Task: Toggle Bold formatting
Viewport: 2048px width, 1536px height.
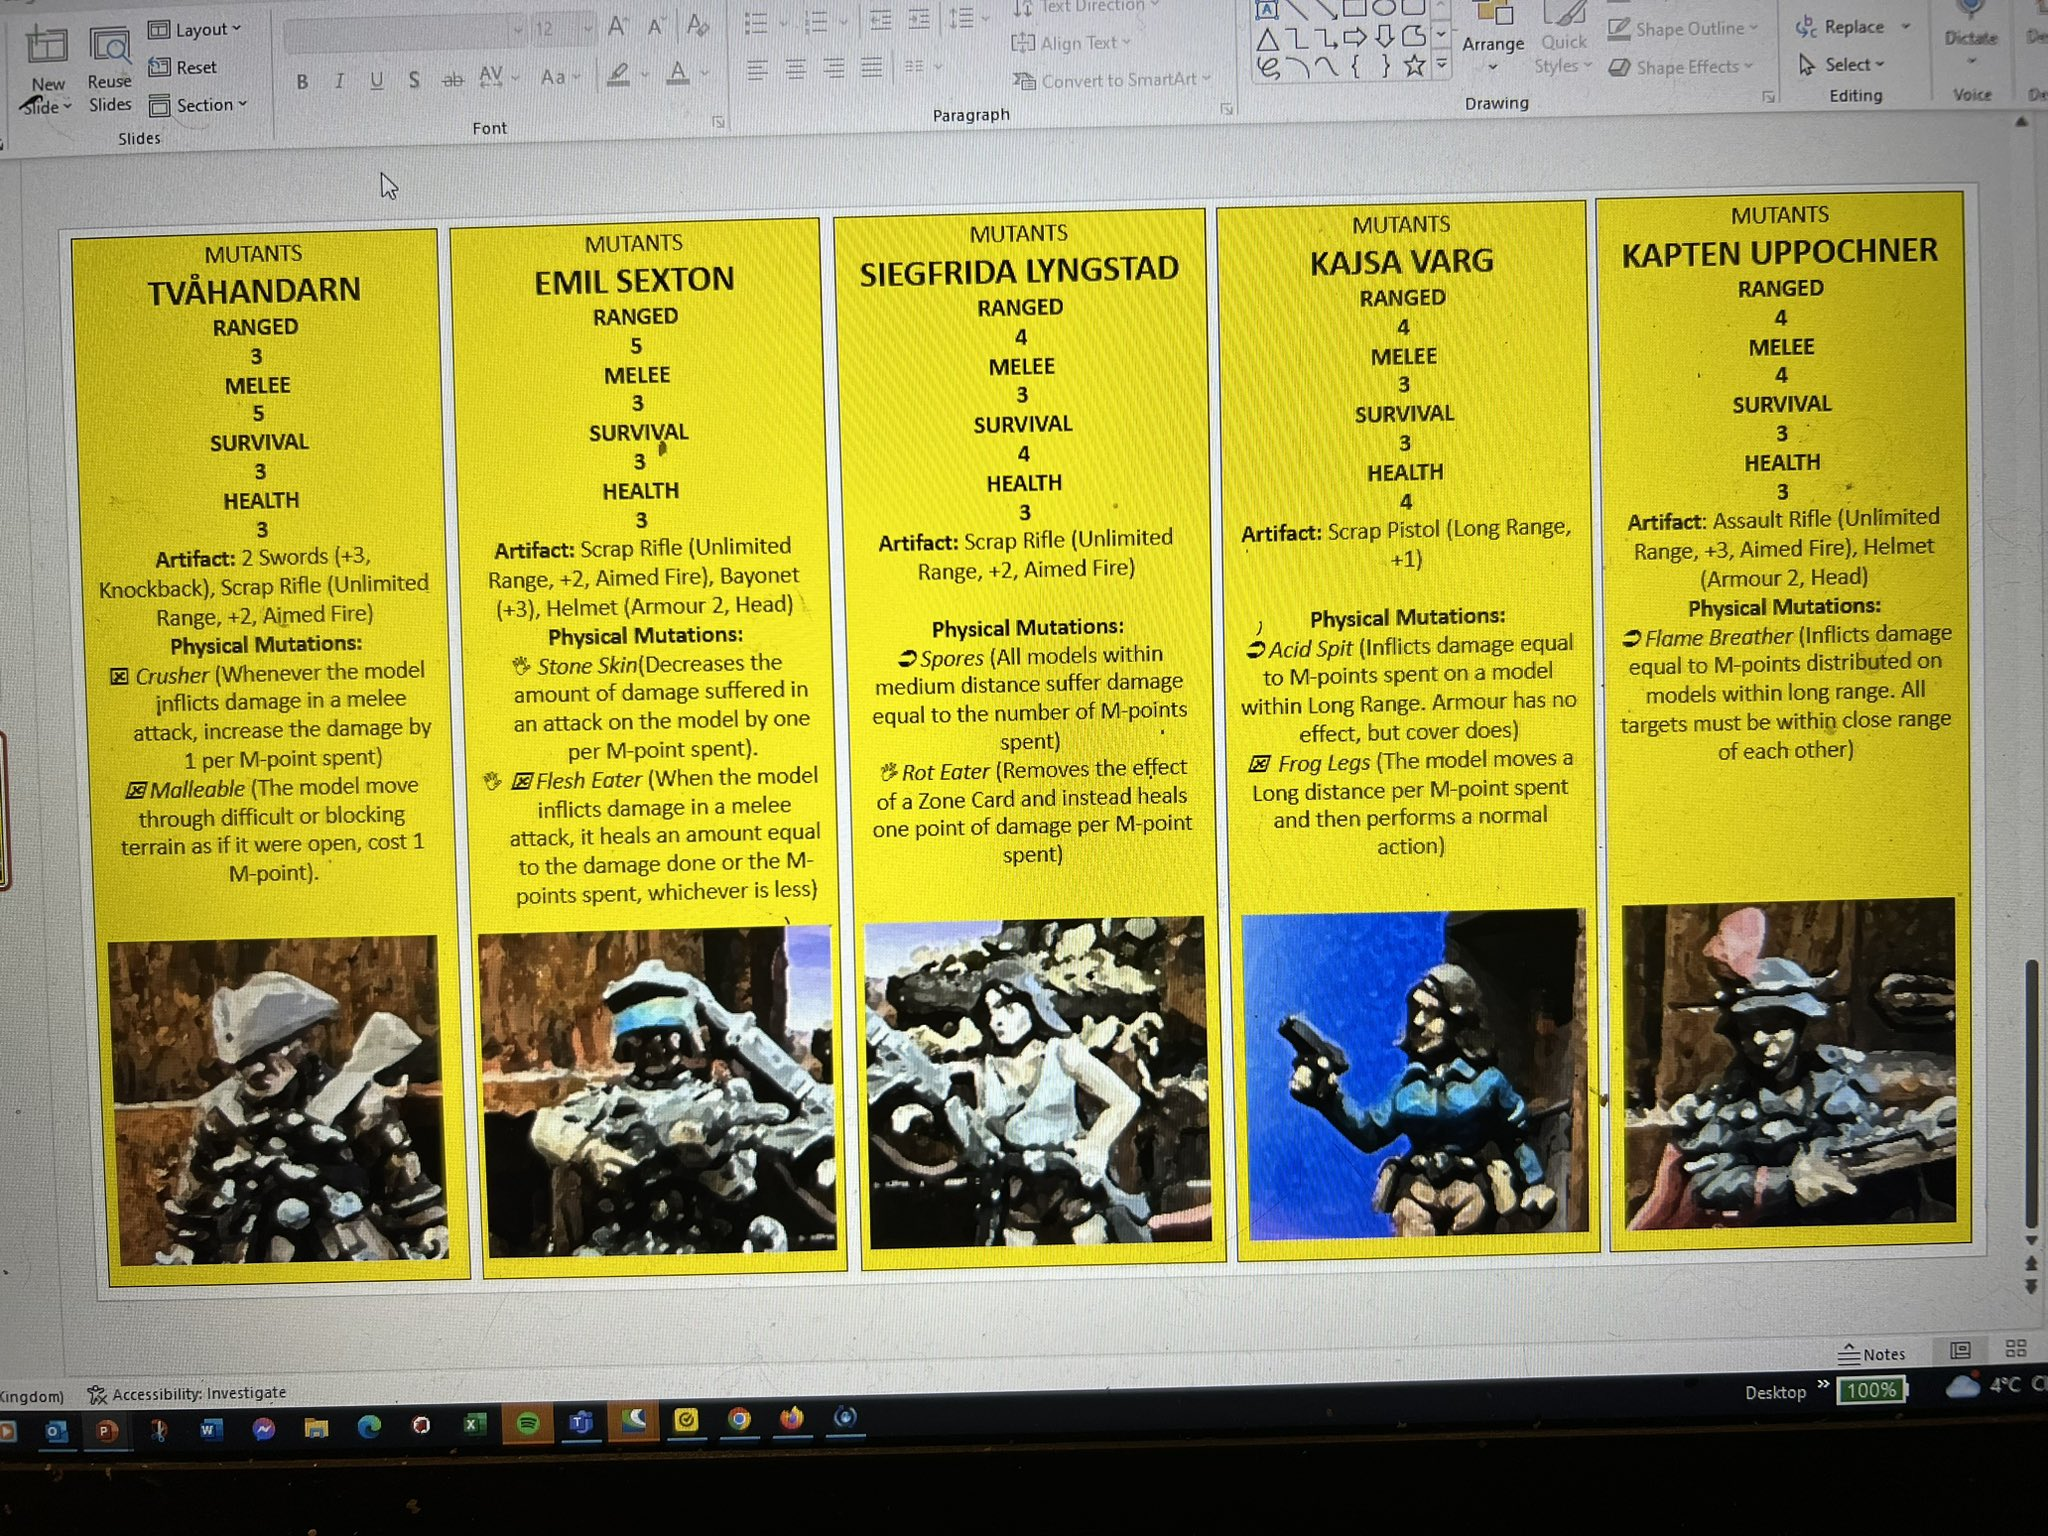Action: tap(302, 81)
